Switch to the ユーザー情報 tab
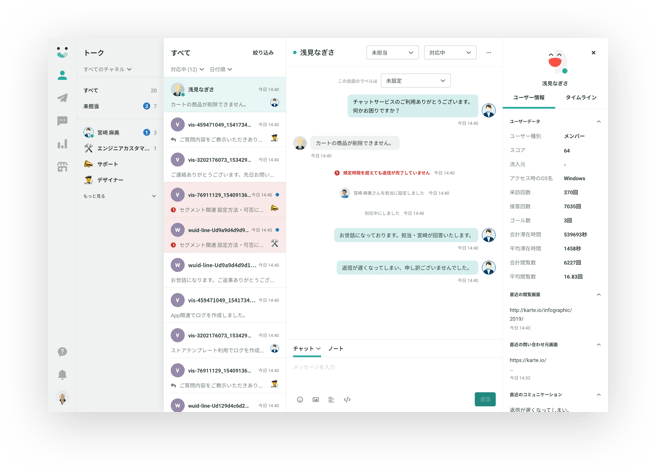Viewport: 656px width, 470px height. click(x=529, y=98)
